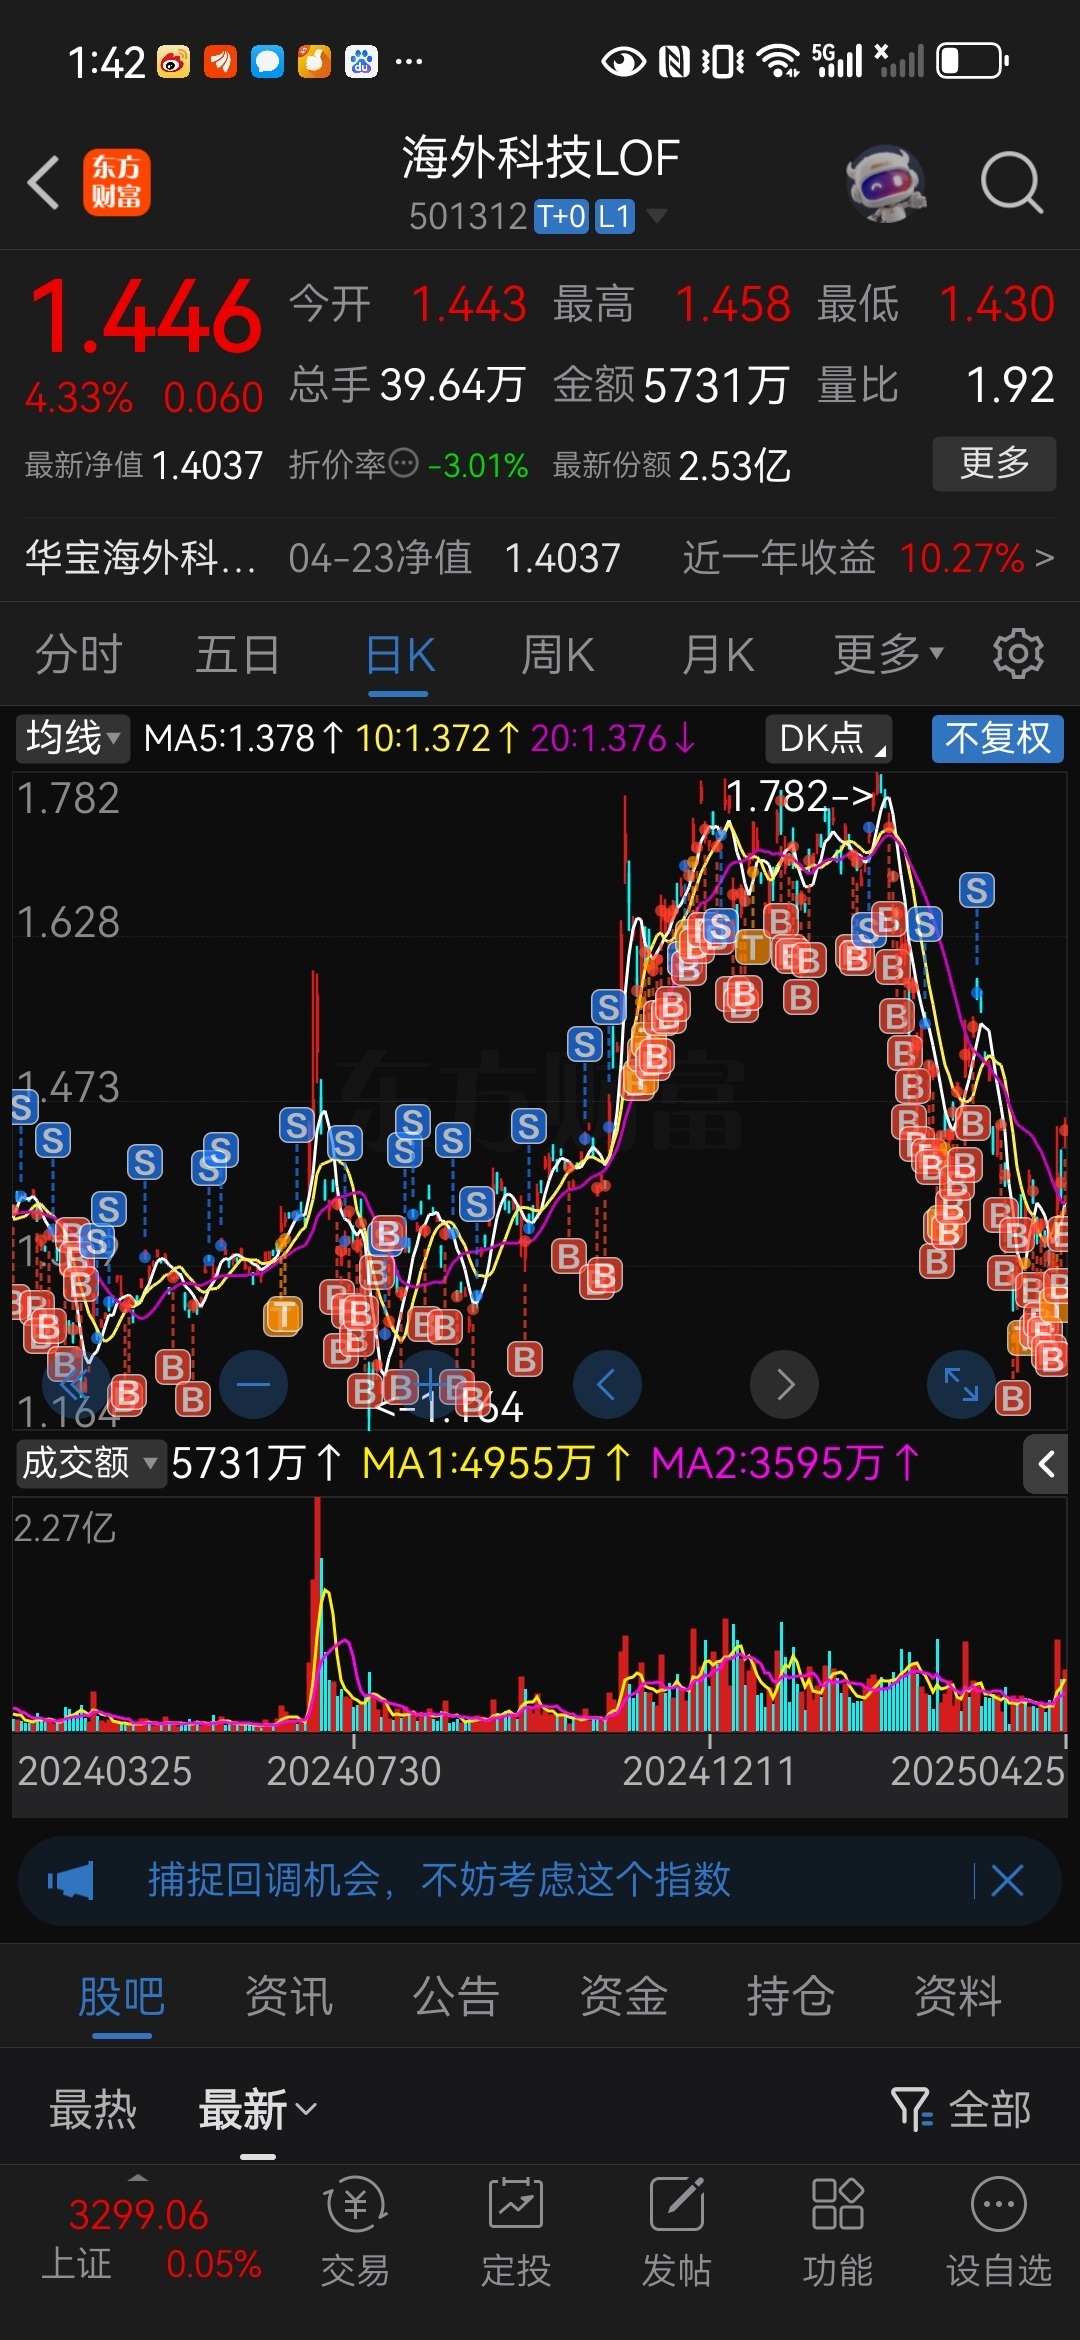Open 资料 profile tab
Viewport: 1080px width, 2340px height.
pyautogui.click(x=957, y=1996)
